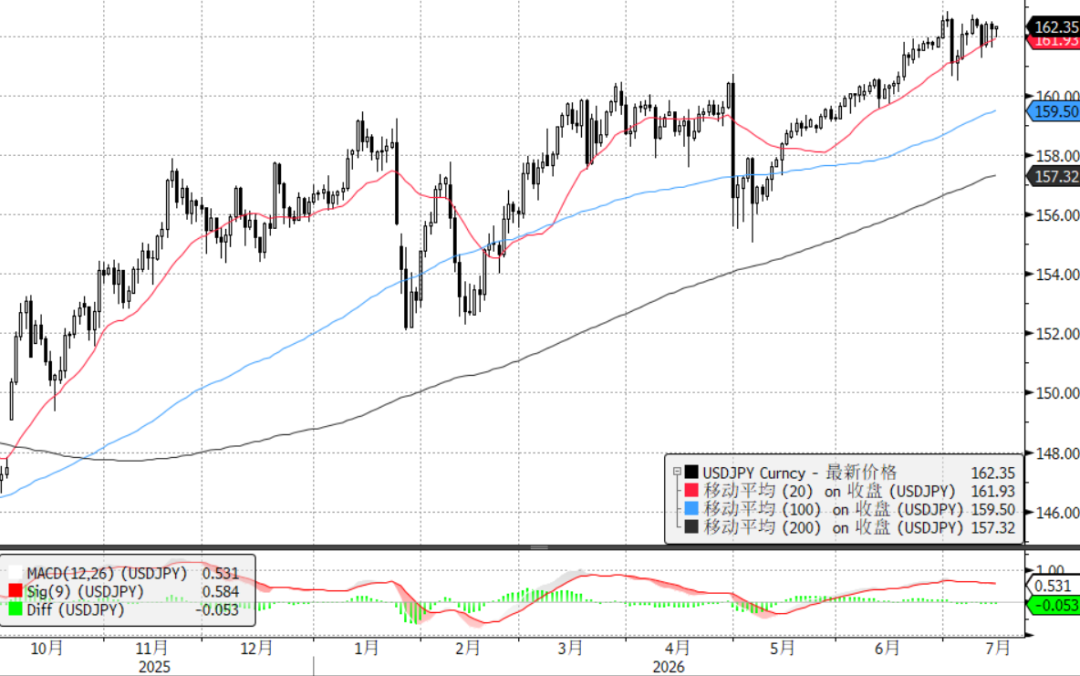The image size is (1080, 676).
Task: Grab the divider handle between price and MACD panels
Action: coord(539,548)
